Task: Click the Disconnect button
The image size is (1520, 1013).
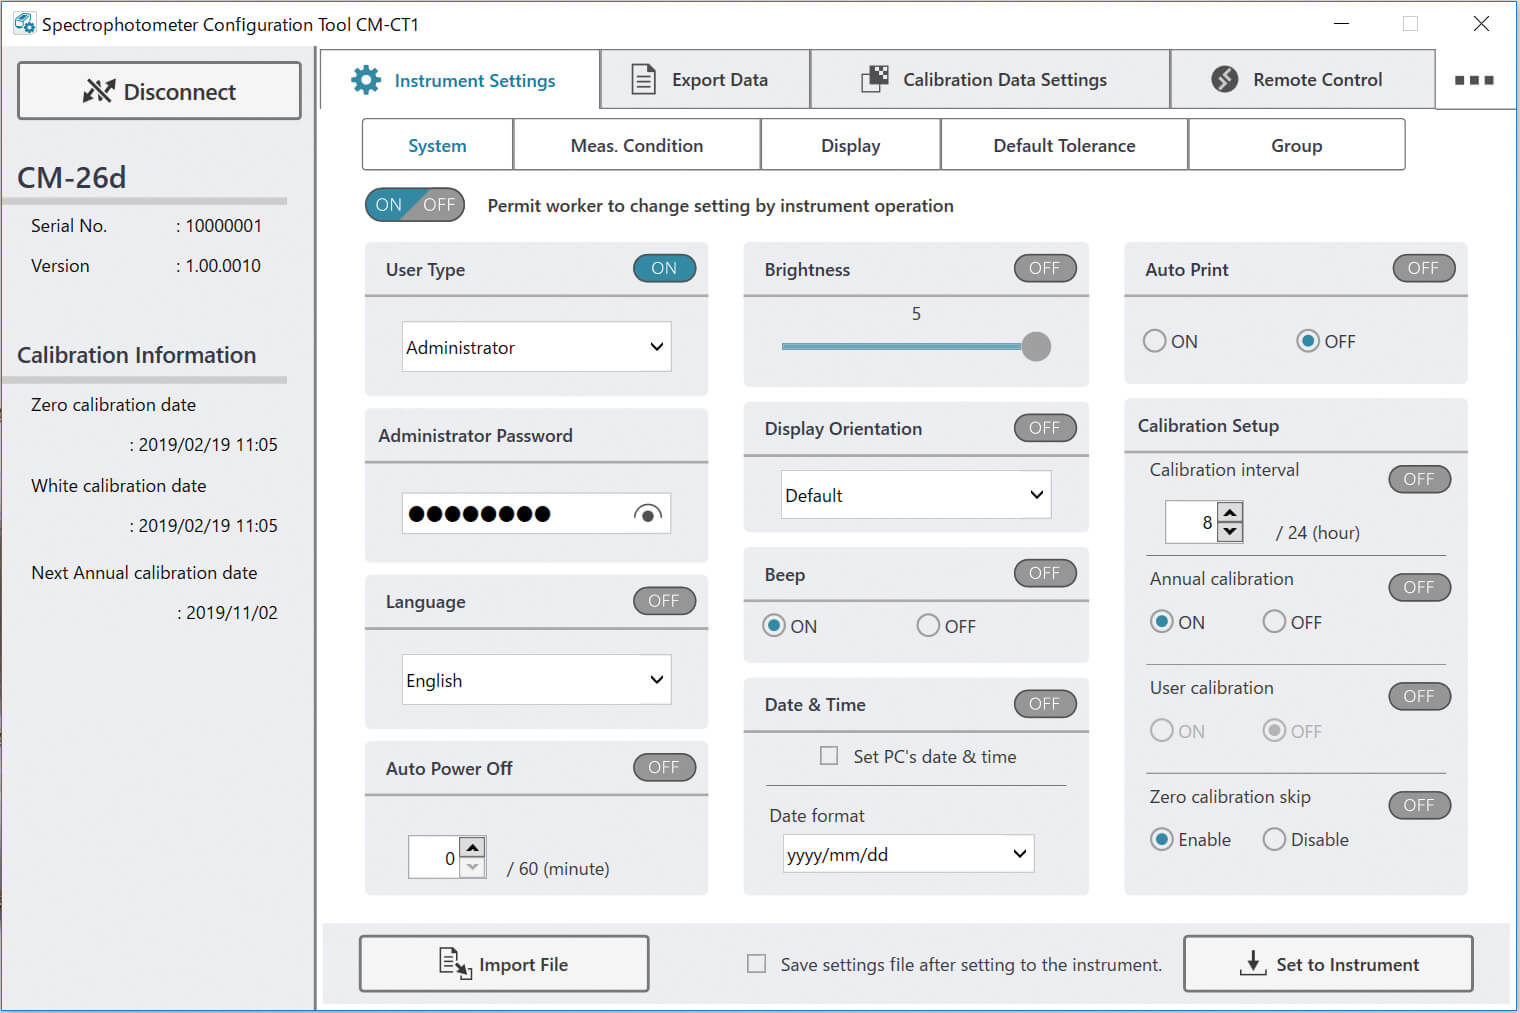Action: pyautogui.click(x=159, y=91)
